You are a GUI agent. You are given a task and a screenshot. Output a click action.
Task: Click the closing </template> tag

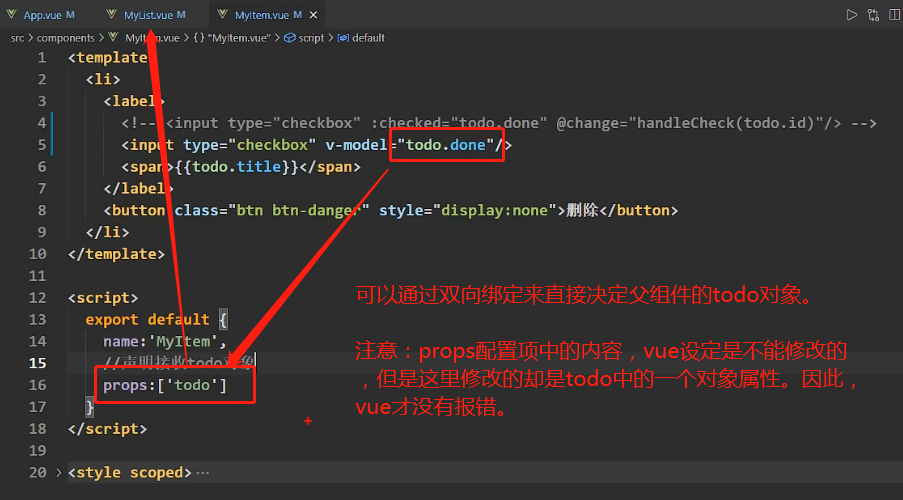(x=116, y=254)
